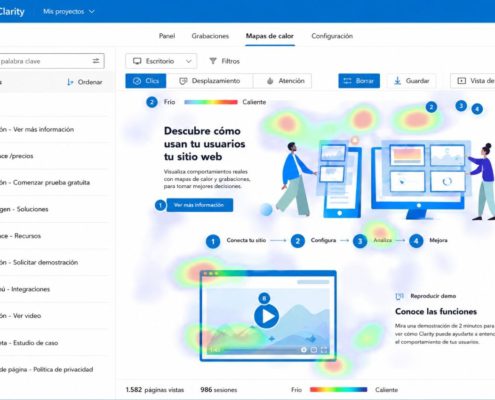Play the demo video
Viewport: 495px width, 400px height.
click(x=266, y=316)
